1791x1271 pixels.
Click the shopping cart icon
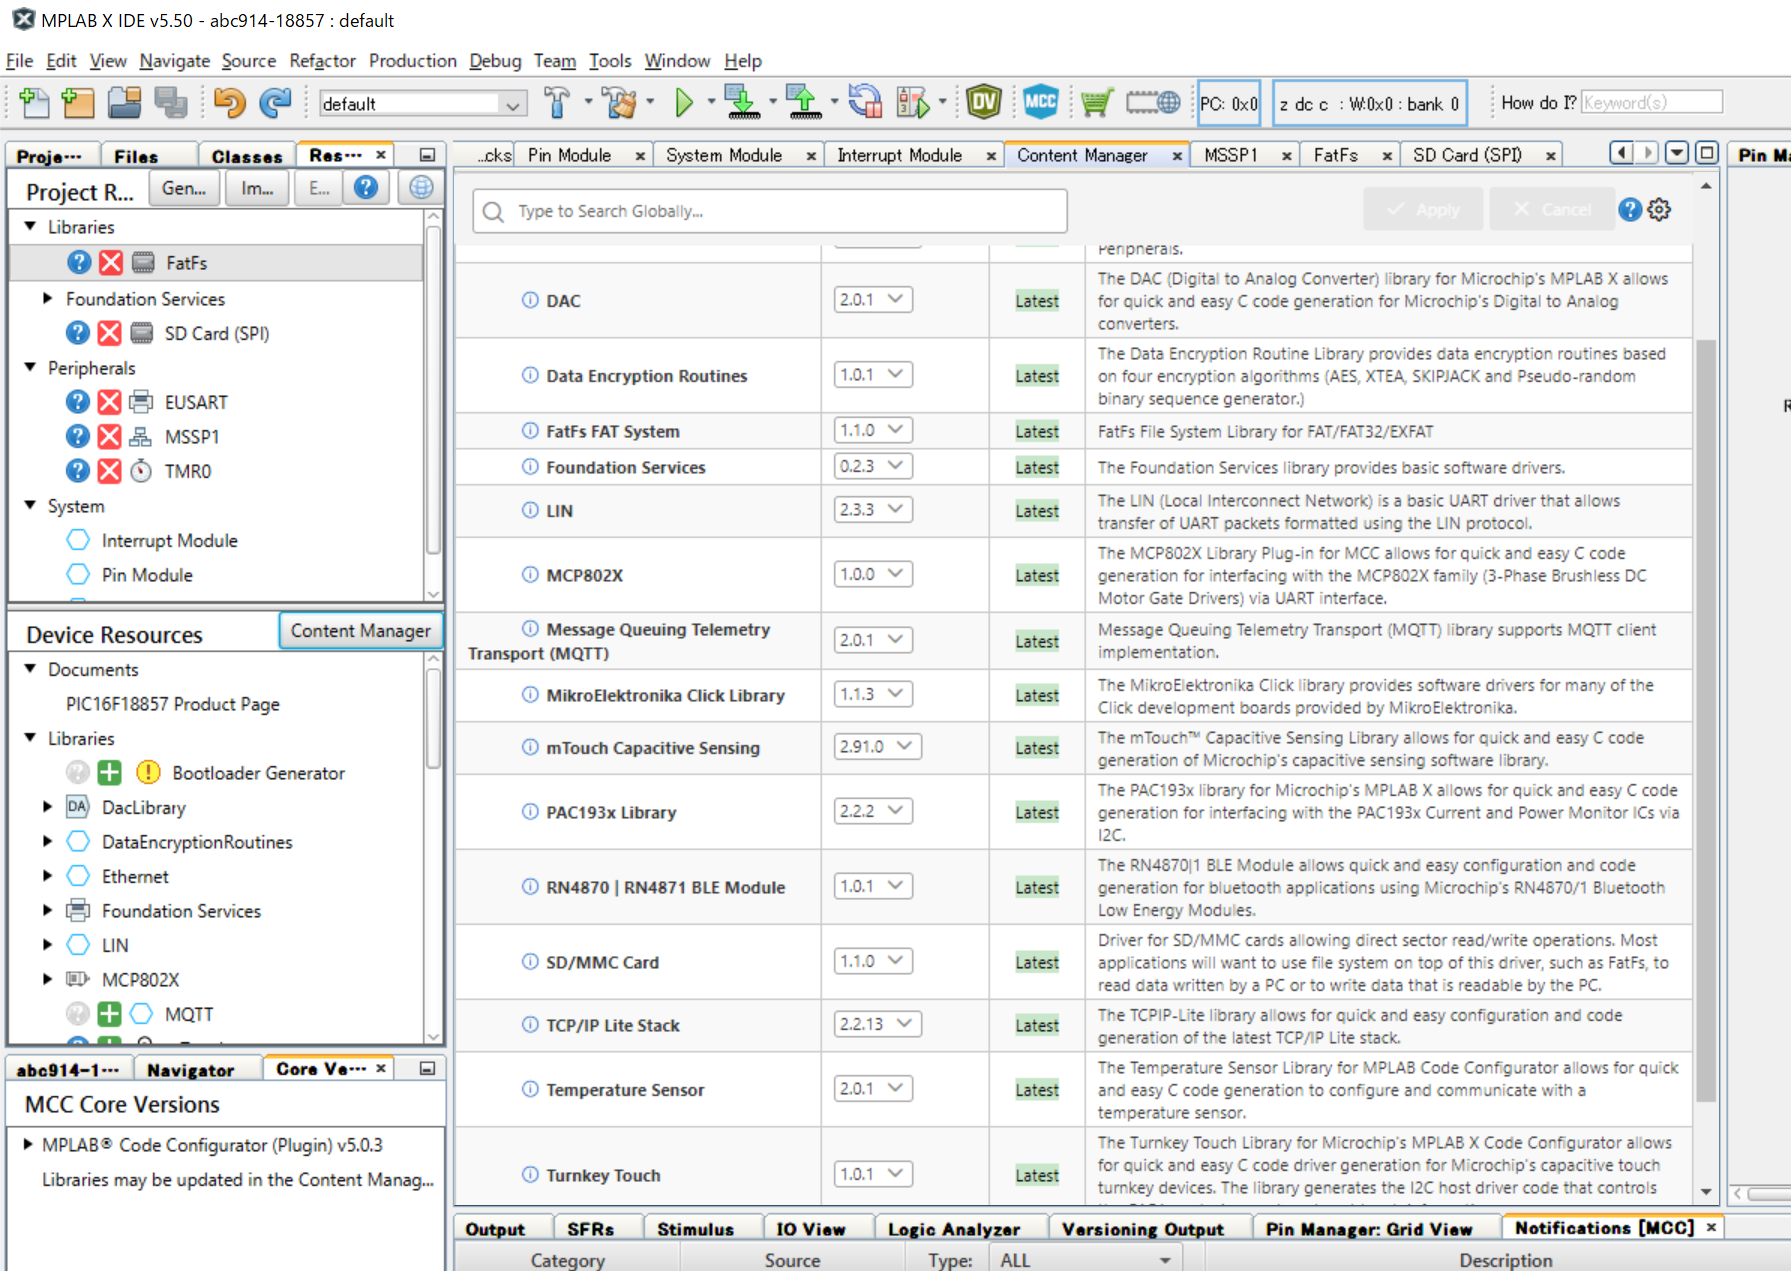[1096, 102]
